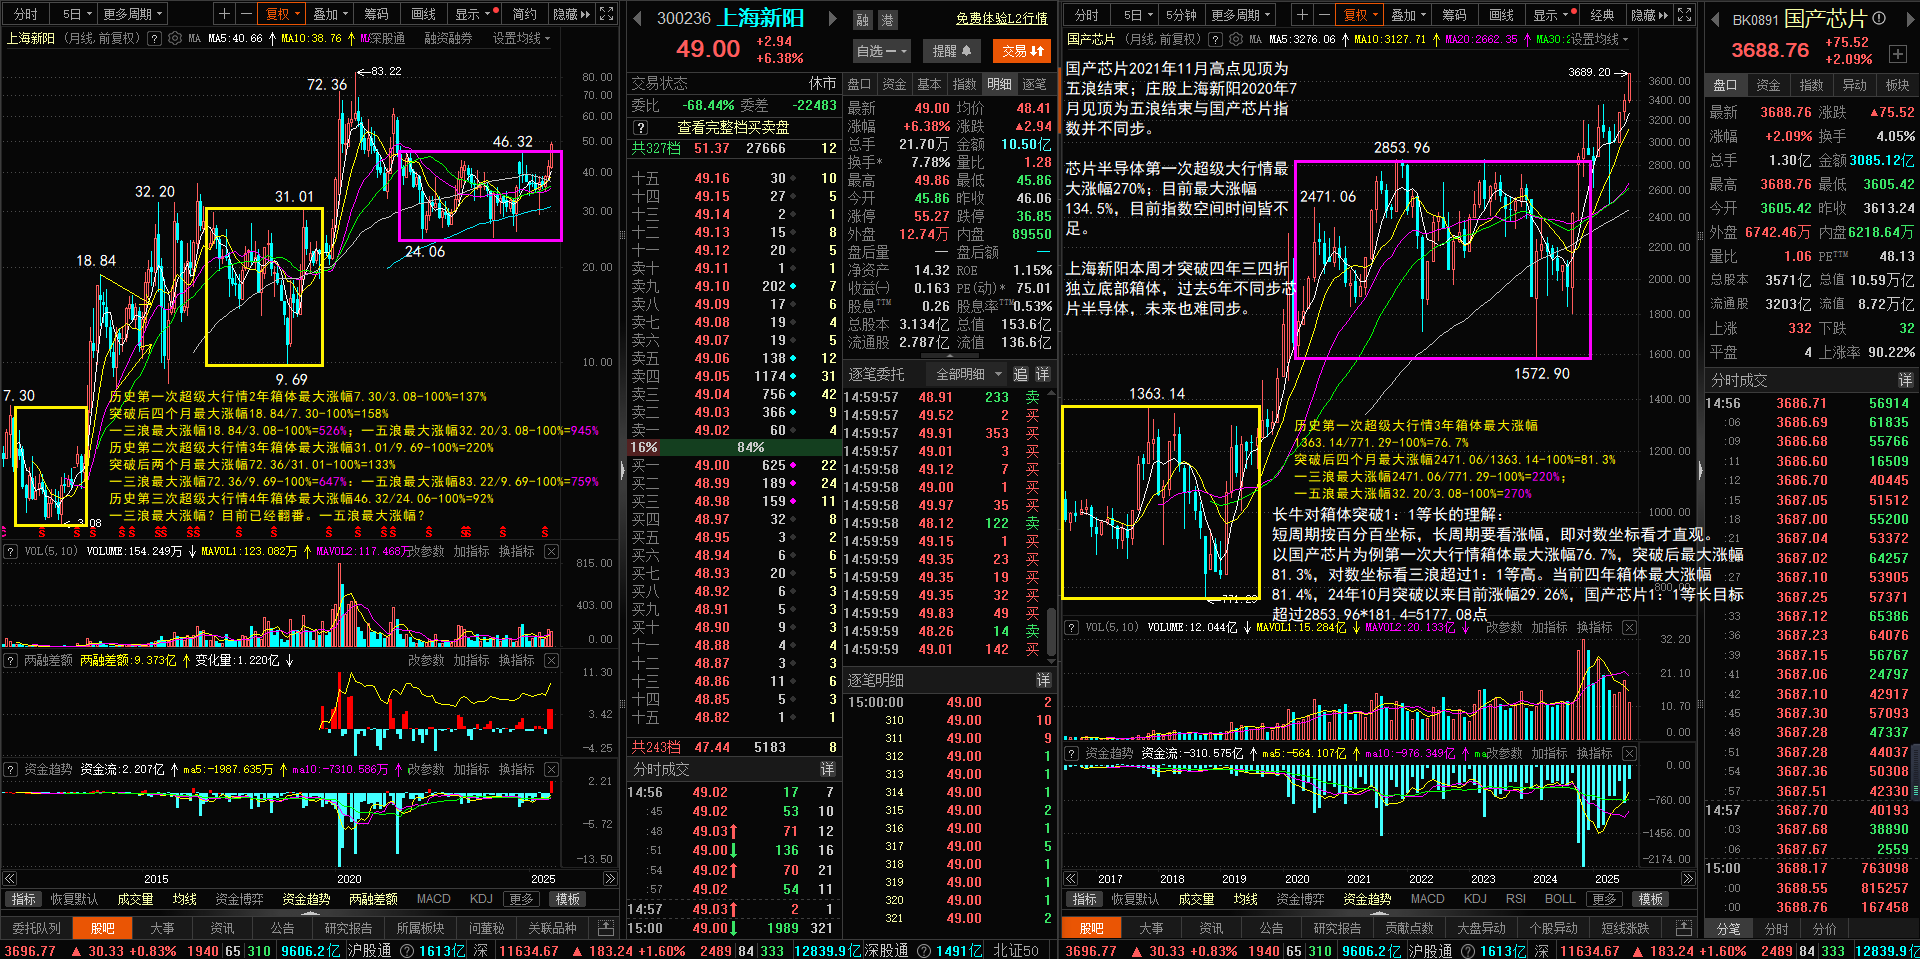Zoom in the right chart with plus icon
Viewport: 1920px width, 959px height.
(x=1301, y=14)
